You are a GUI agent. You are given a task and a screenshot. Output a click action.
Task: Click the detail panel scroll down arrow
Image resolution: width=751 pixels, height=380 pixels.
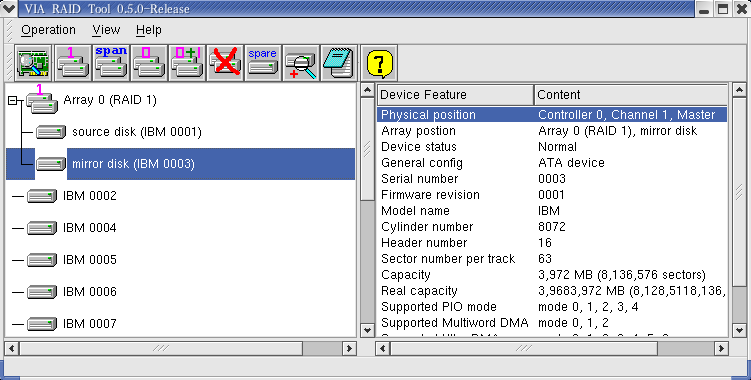(739, 330)
